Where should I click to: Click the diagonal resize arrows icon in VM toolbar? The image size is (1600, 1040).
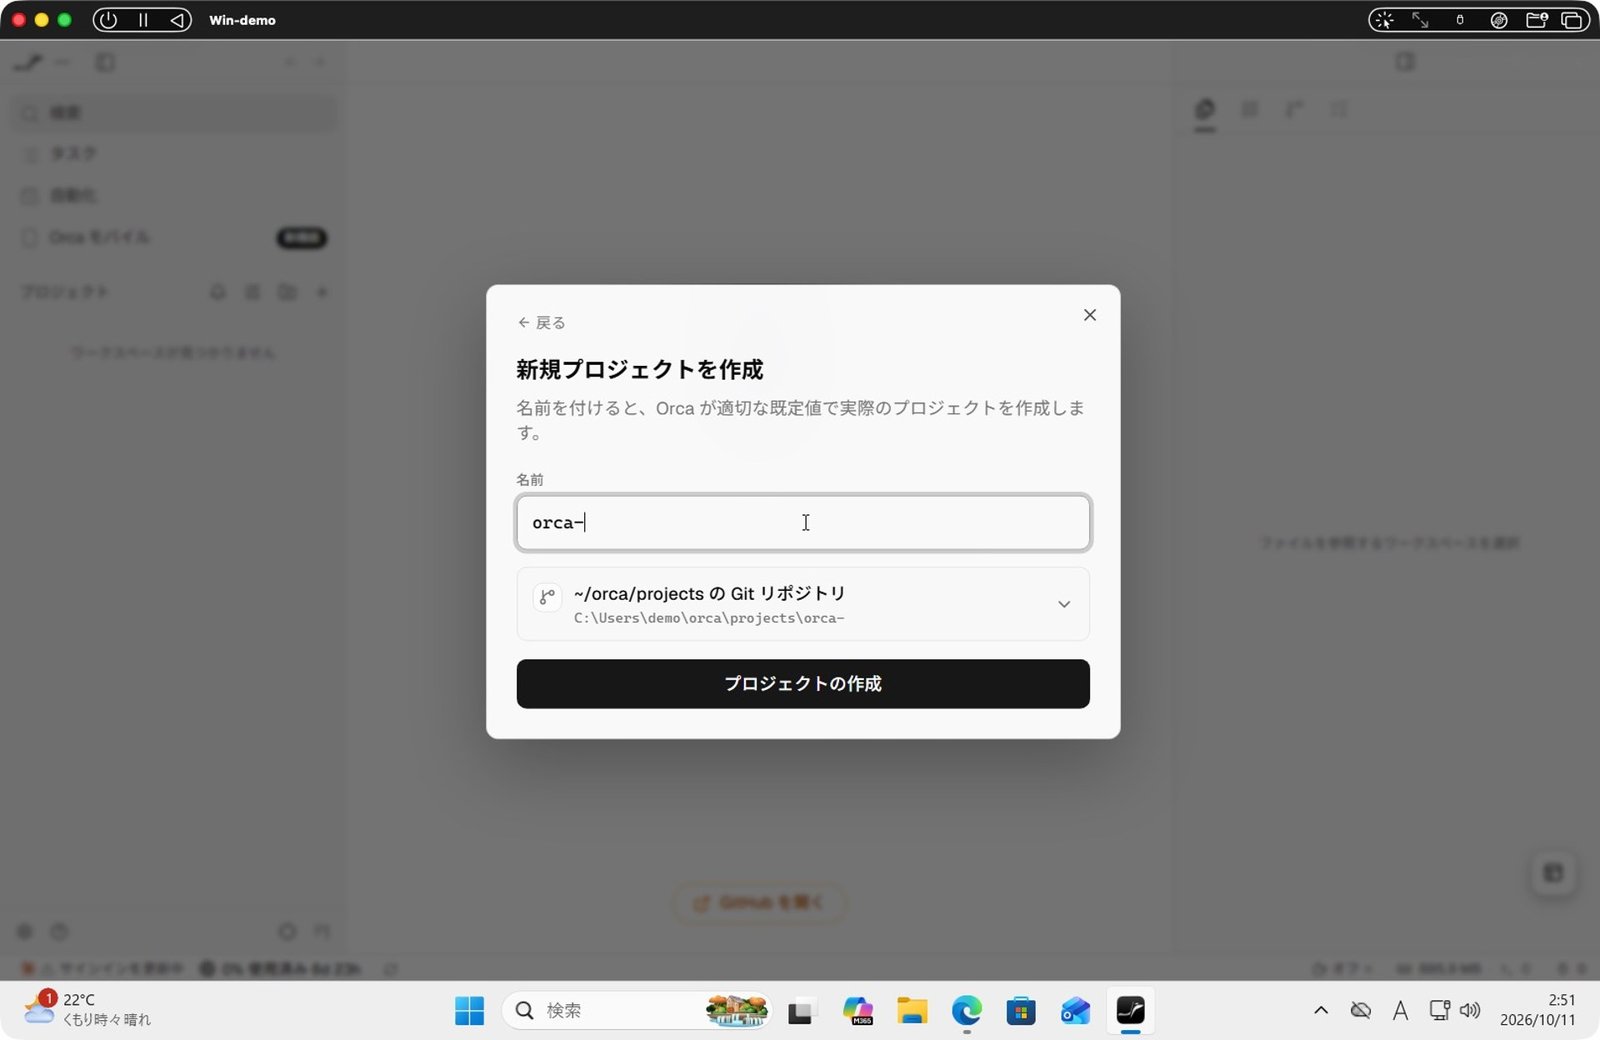point(1420,20)
